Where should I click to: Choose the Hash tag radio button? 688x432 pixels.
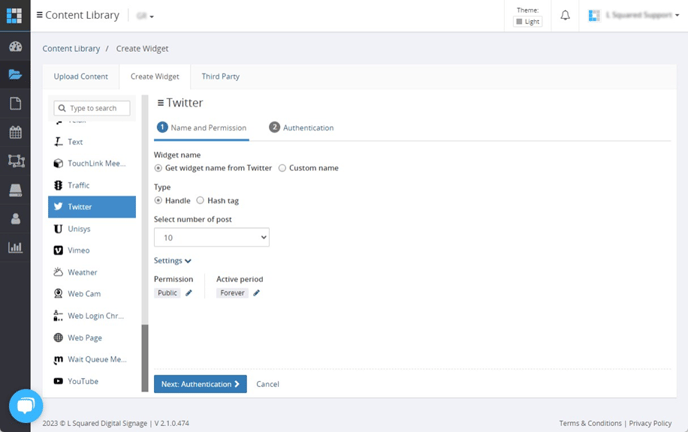pyautogui.click(x=200, y=200)
